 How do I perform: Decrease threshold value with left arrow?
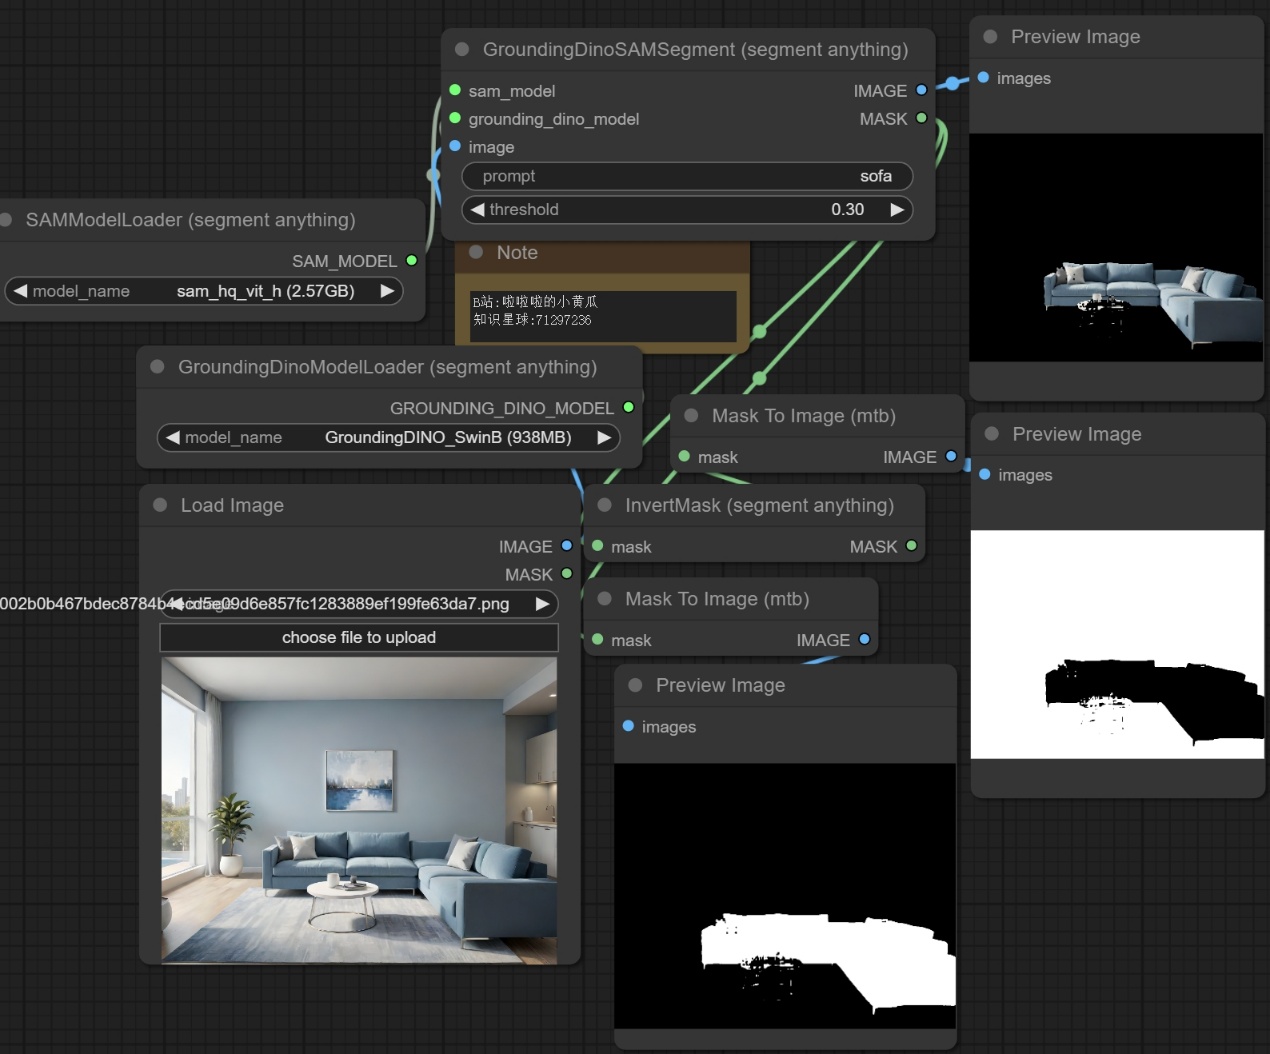click(478, 209)
